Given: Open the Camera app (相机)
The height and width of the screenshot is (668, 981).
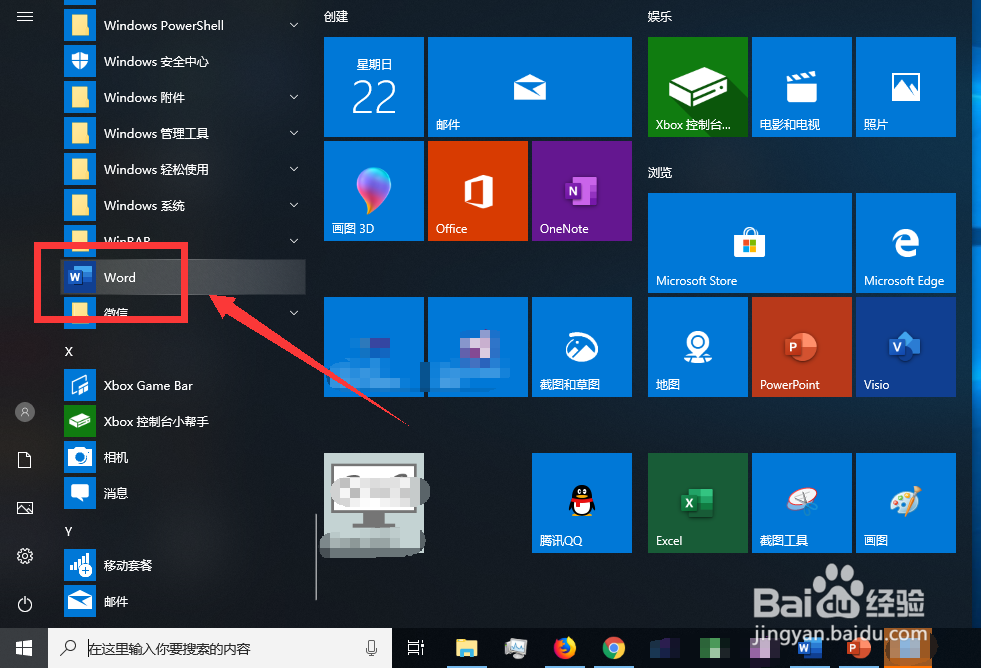Looking at the screenshot, I should (x=183, y=457).
